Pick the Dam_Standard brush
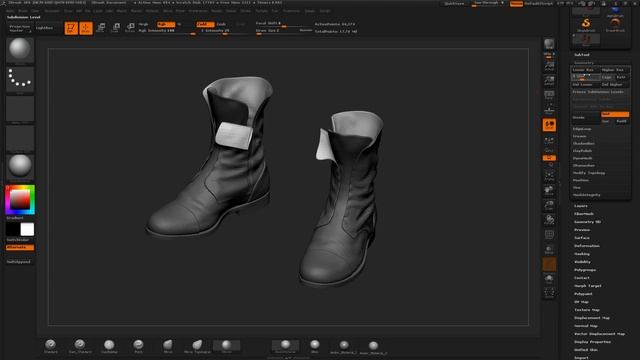This screenshot has width=640, height=360. pyautogui.click(x=80, y=346)
